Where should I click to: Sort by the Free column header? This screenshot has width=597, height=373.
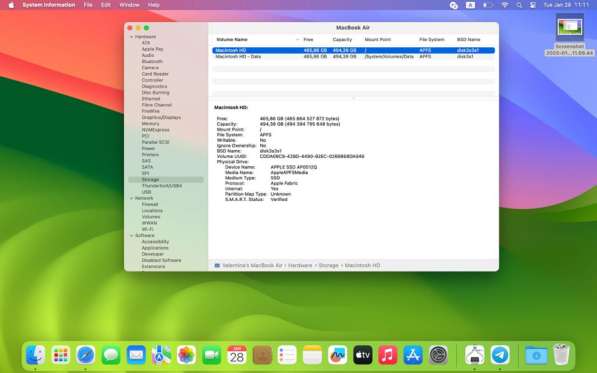308,40
